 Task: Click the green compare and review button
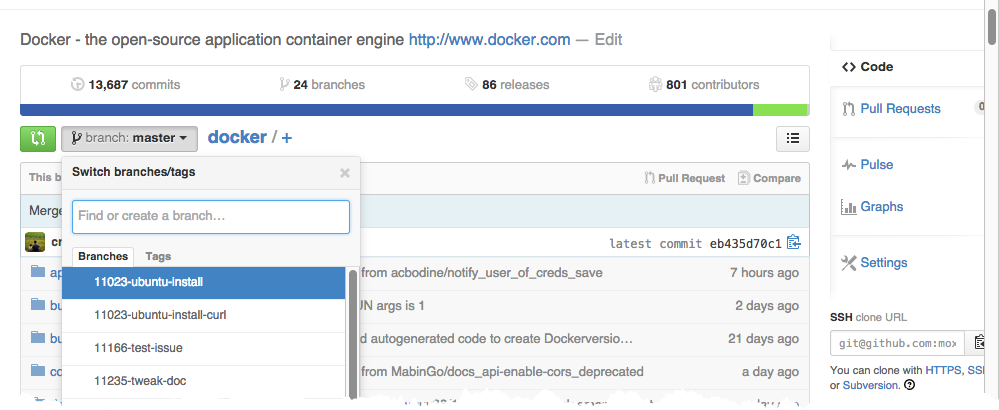pos(38,139)
